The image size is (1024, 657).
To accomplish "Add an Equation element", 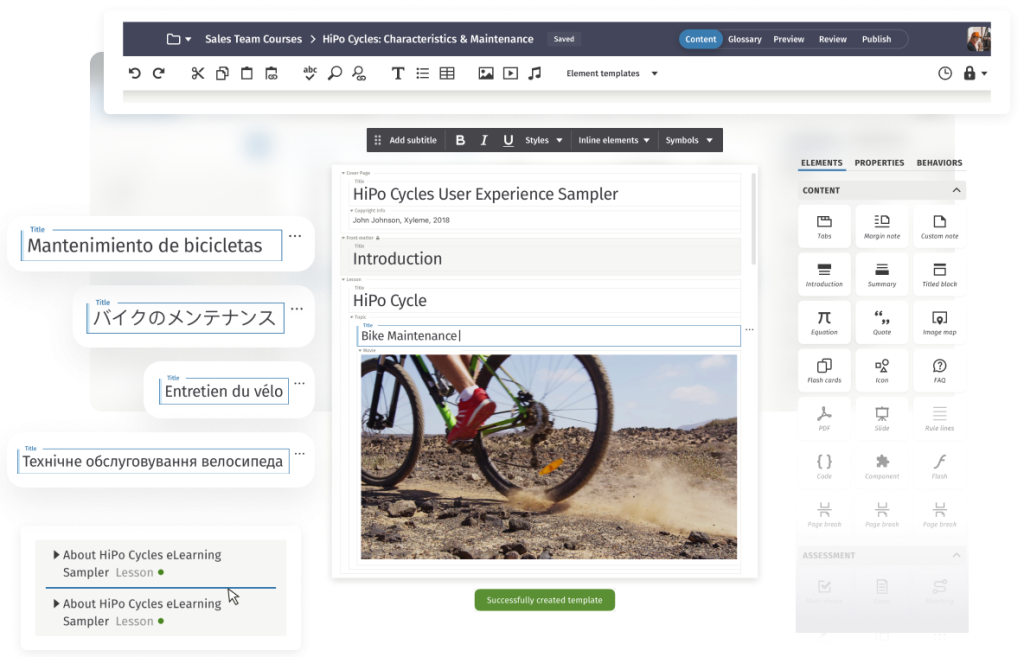I will coord(824,323).
